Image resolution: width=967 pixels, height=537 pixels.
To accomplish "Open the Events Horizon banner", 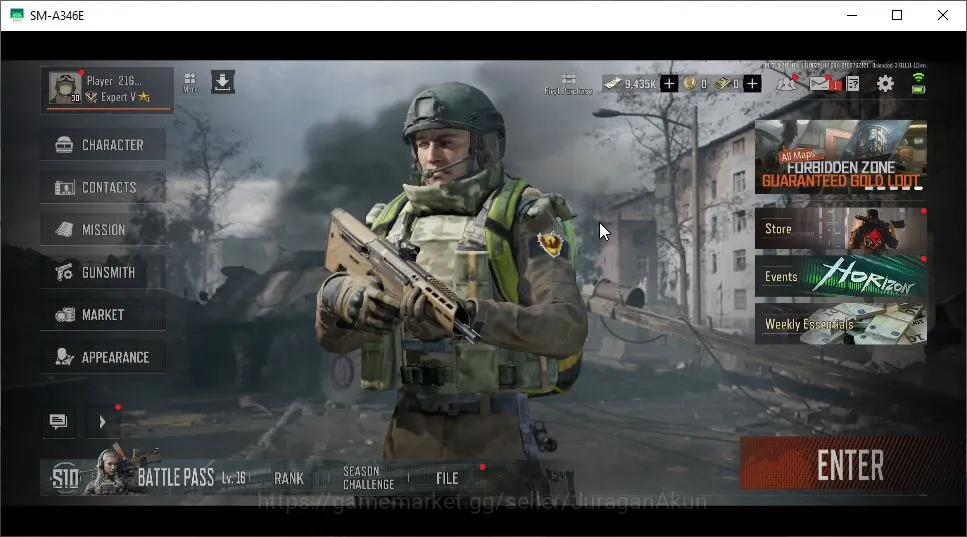I will coord(841,277).
